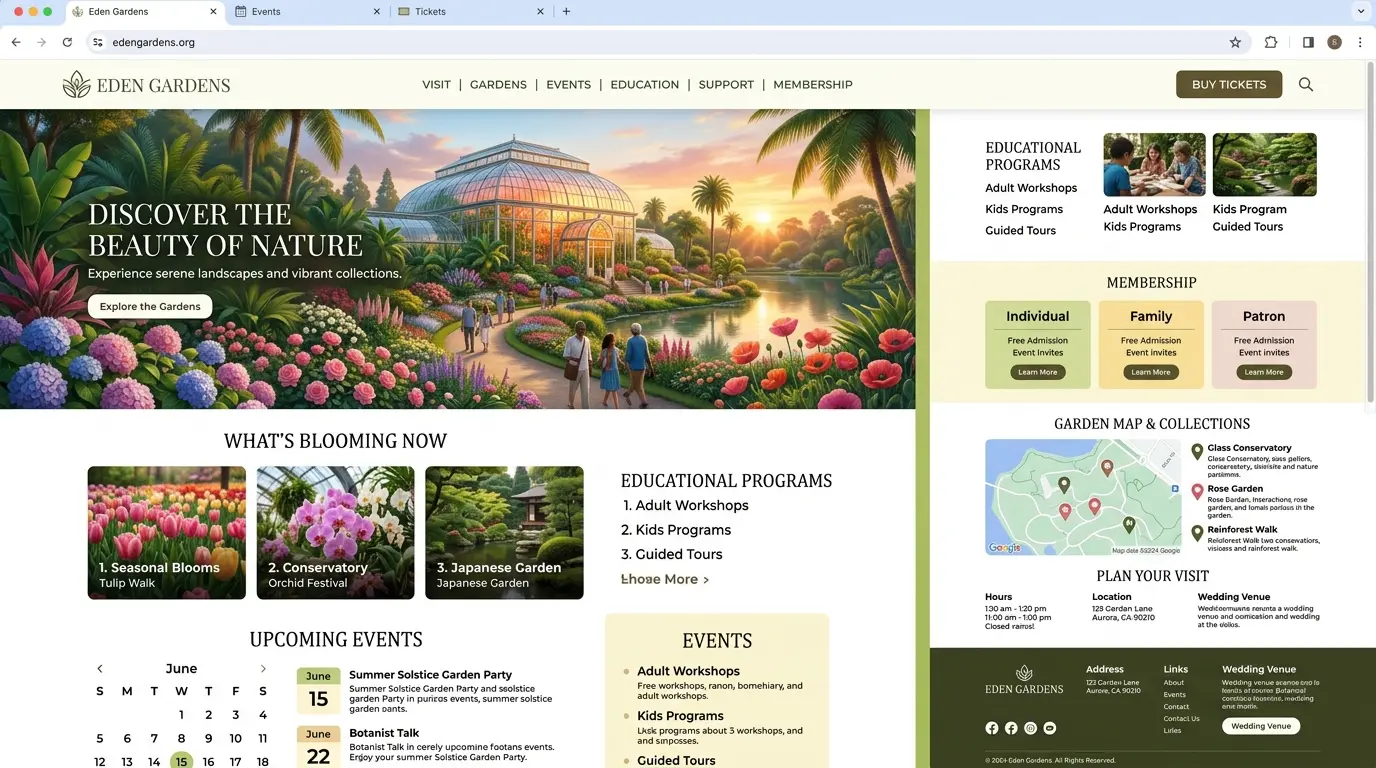Click the BUY TICKETS button
1376x768 pixels.
tap(1229, 85)
